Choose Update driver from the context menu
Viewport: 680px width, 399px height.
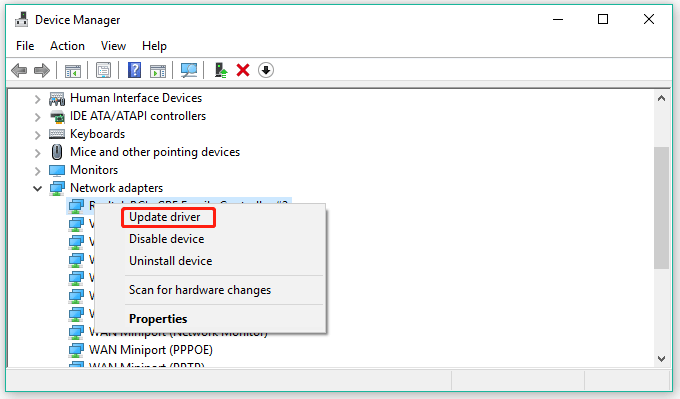tap(210, 217)
